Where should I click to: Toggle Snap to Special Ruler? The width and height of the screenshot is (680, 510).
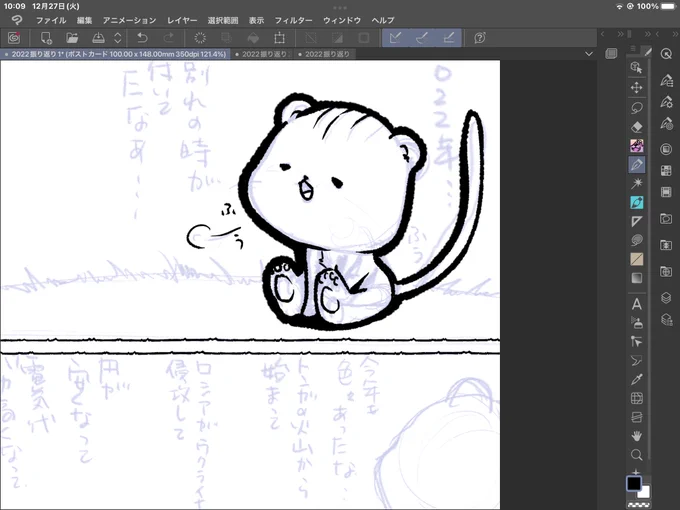click(x=422, y=38)
